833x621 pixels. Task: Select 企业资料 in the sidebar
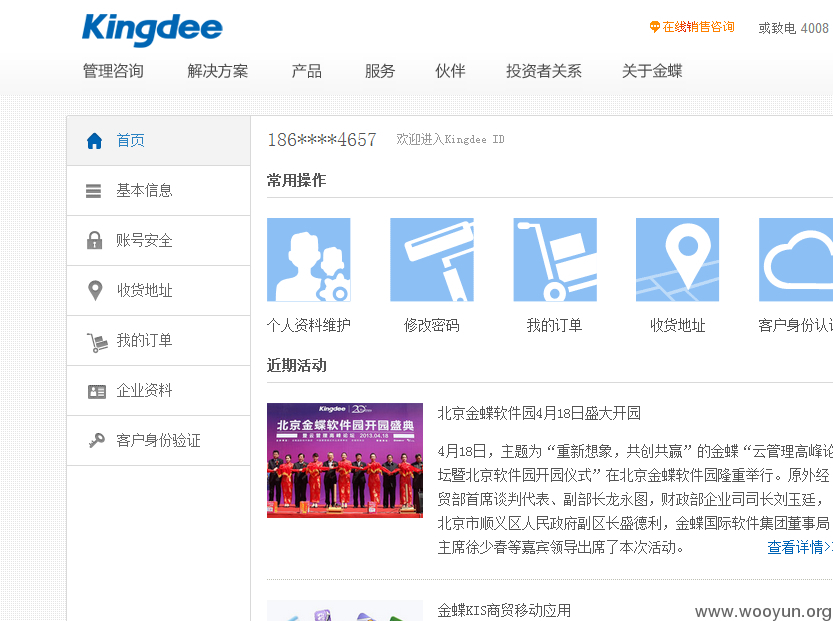click(158, 390)
